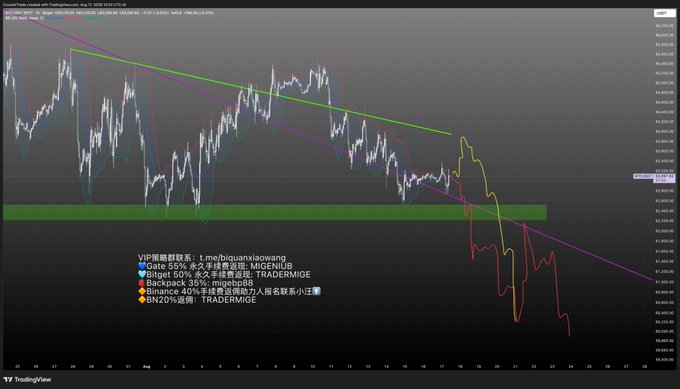
Task: Click the t.me/biquanxiaowang VIP contact line
Action: (x=212, y=258)
